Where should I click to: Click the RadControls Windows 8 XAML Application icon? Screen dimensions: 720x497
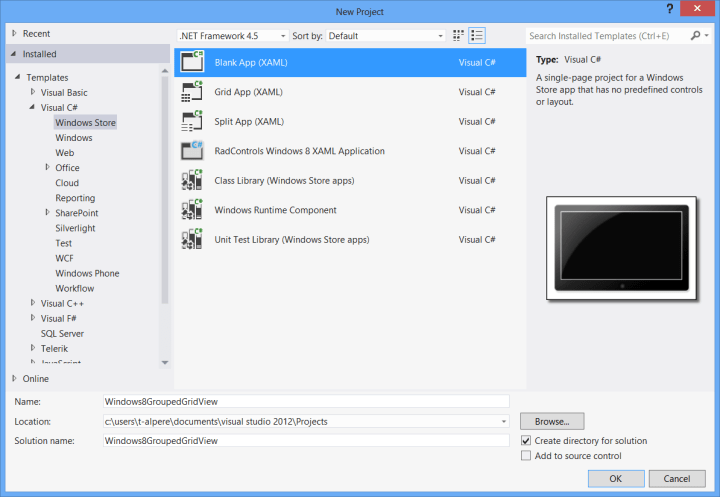coord(191,151)
